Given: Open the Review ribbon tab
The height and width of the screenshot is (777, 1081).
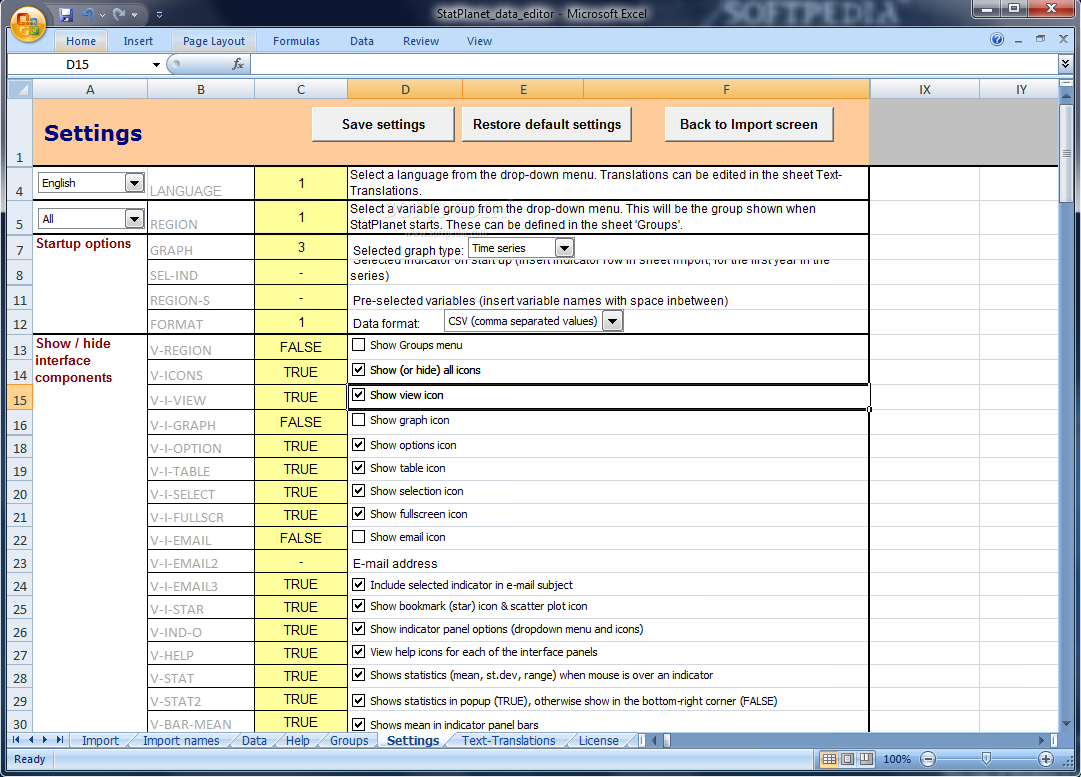Looking at the screenshot, I should (421, 41).
